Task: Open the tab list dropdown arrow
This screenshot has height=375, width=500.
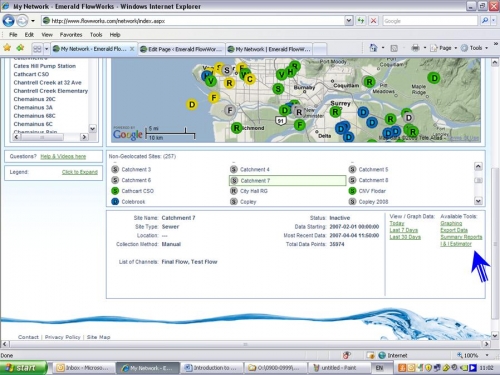Action: (46, 49)
